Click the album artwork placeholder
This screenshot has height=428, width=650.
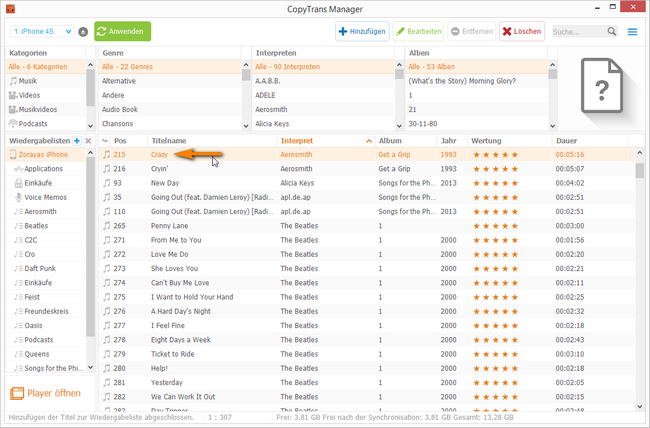pyautogui.click(x=598, y=89)
